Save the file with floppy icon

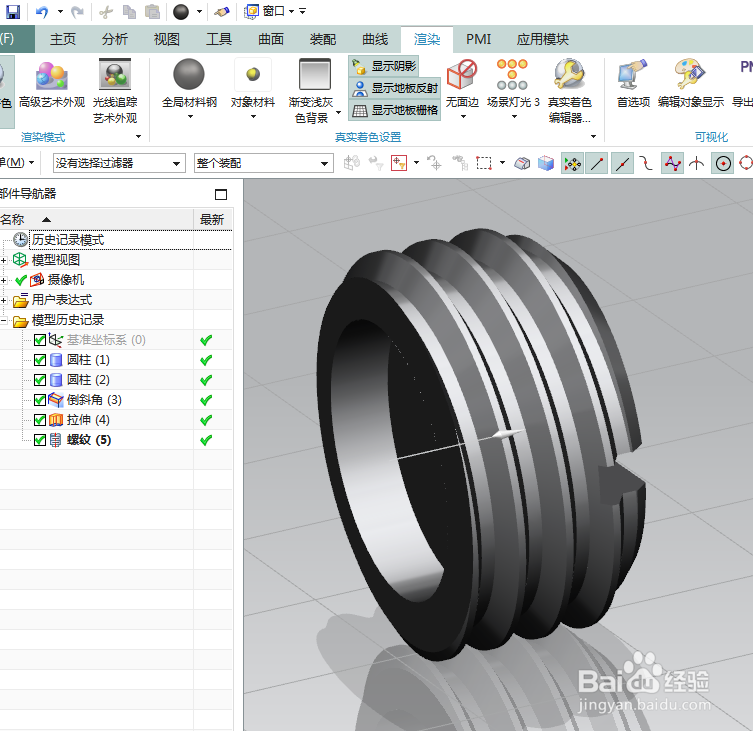click(12, 12)
